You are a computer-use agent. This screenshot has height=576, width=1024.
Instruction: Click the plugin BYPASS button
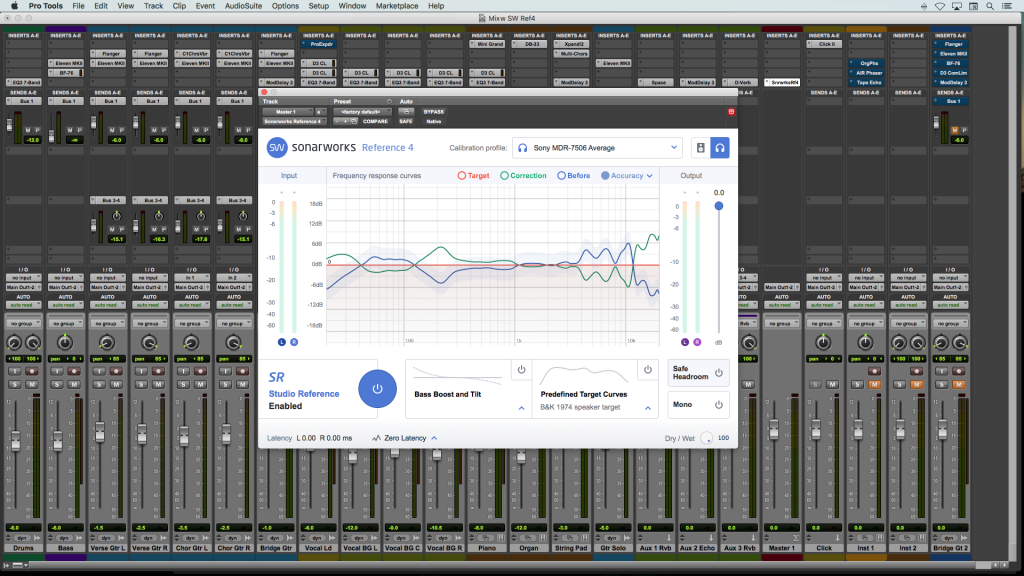pos(433,112)
